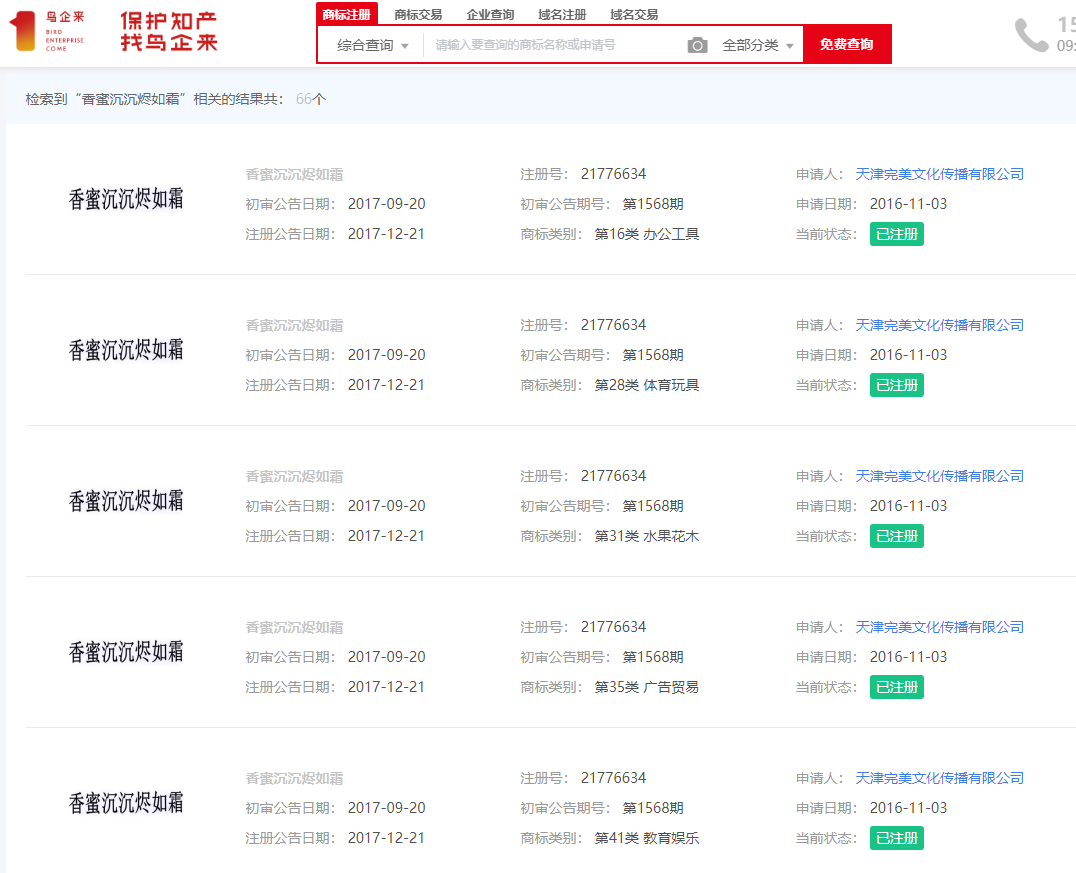
Task: Click trademark image in 第16类 办公工具 row
Action: click(x=126, y=199)
